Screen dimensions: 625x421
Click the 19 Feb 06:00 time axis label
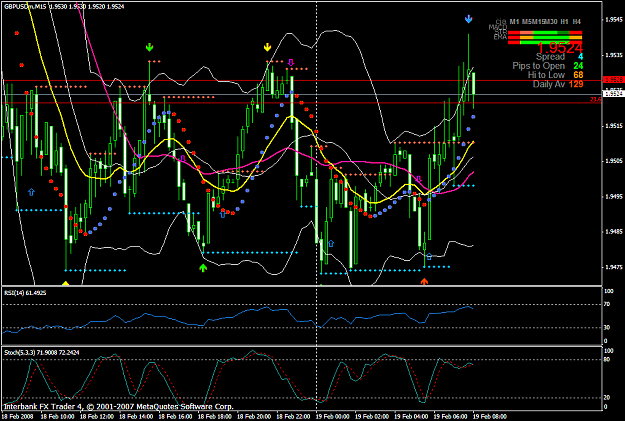pos(450,417)
